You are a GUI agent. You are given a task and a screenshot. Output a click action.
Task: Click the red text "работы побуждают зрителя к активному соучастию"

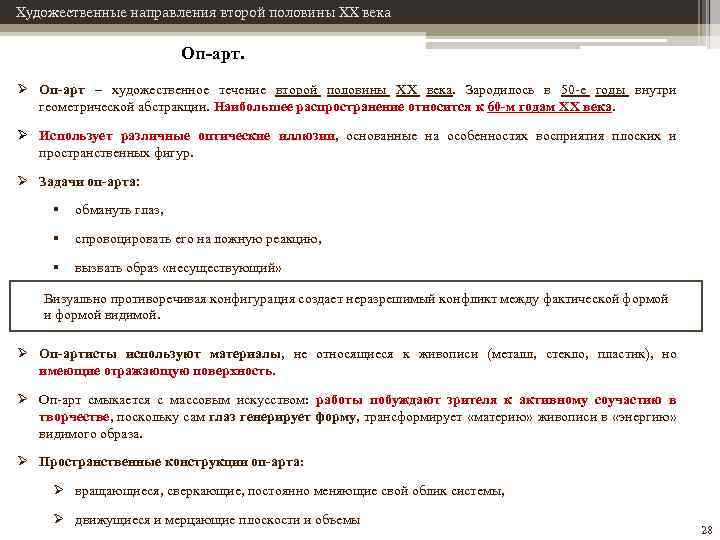[489, 400]
